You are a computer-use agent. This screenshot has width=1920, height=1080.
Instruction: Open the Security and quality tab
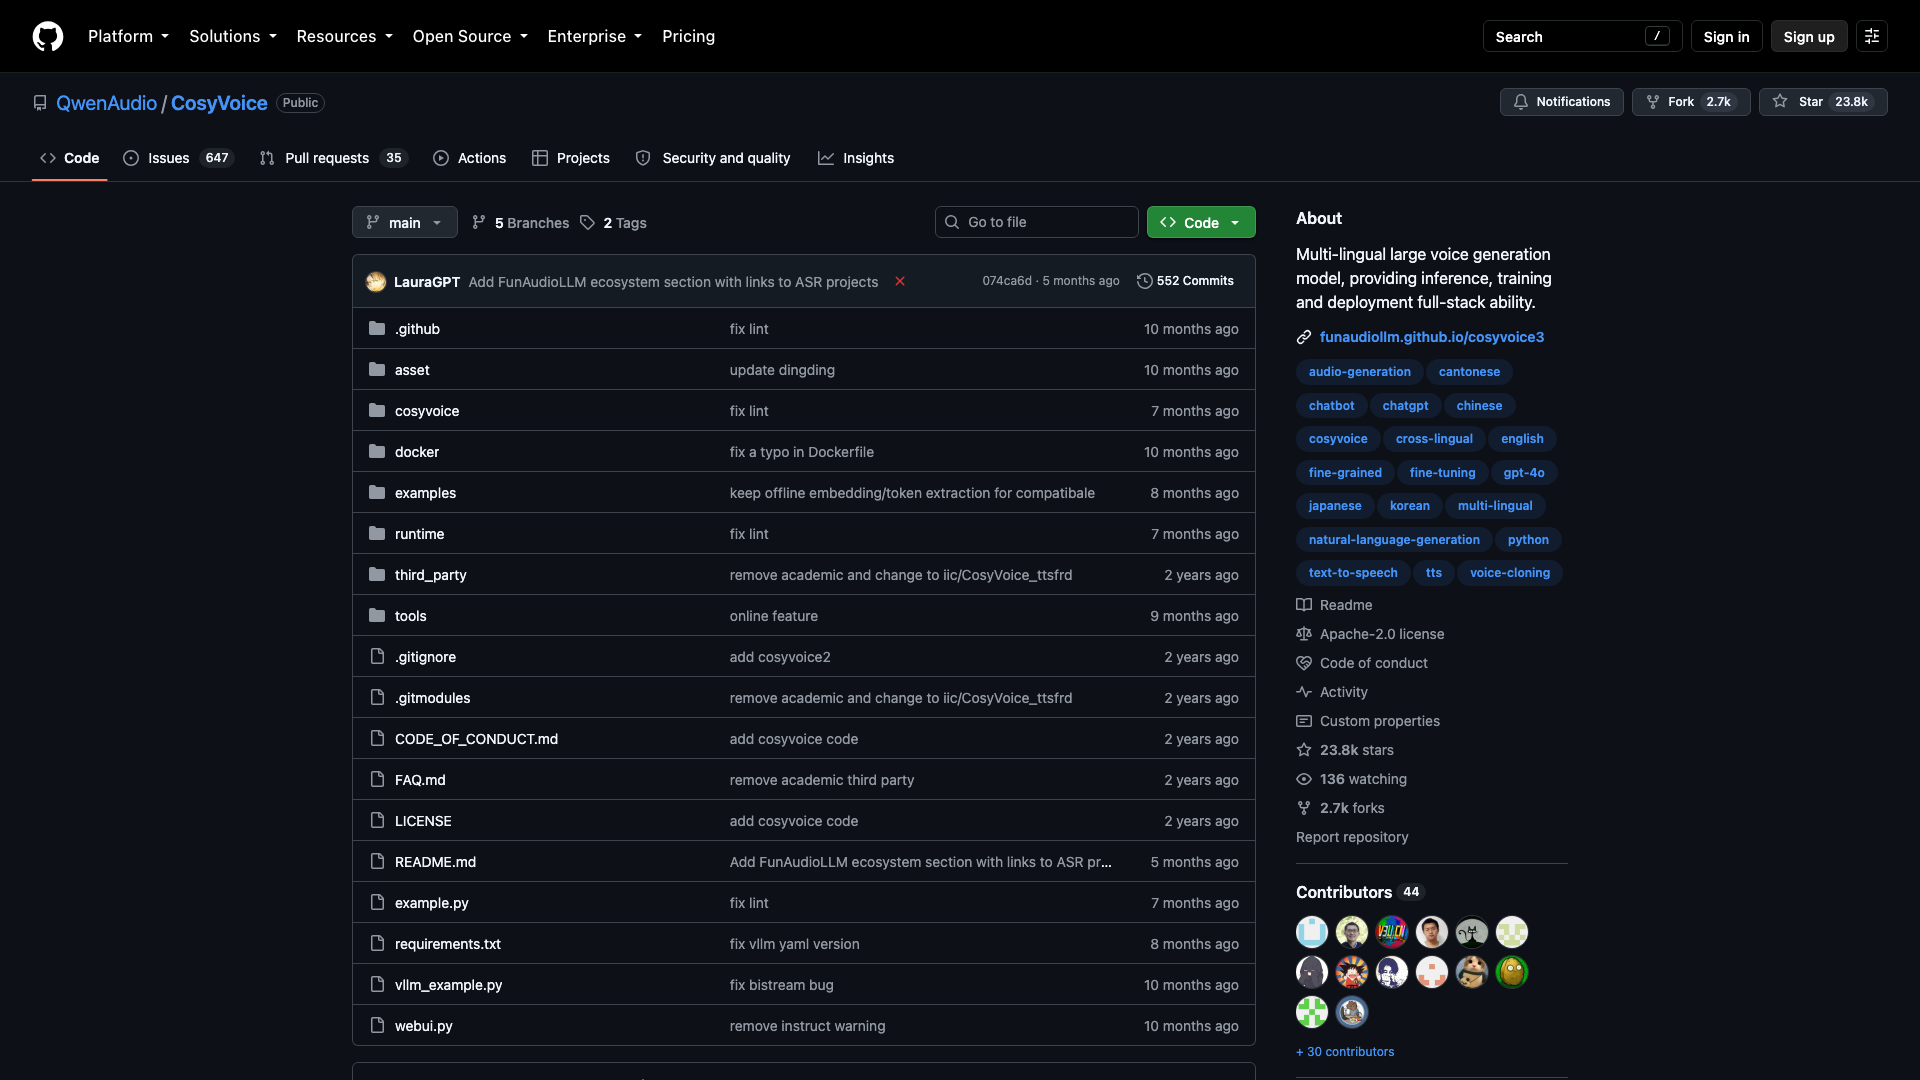(x=713, y=158)
